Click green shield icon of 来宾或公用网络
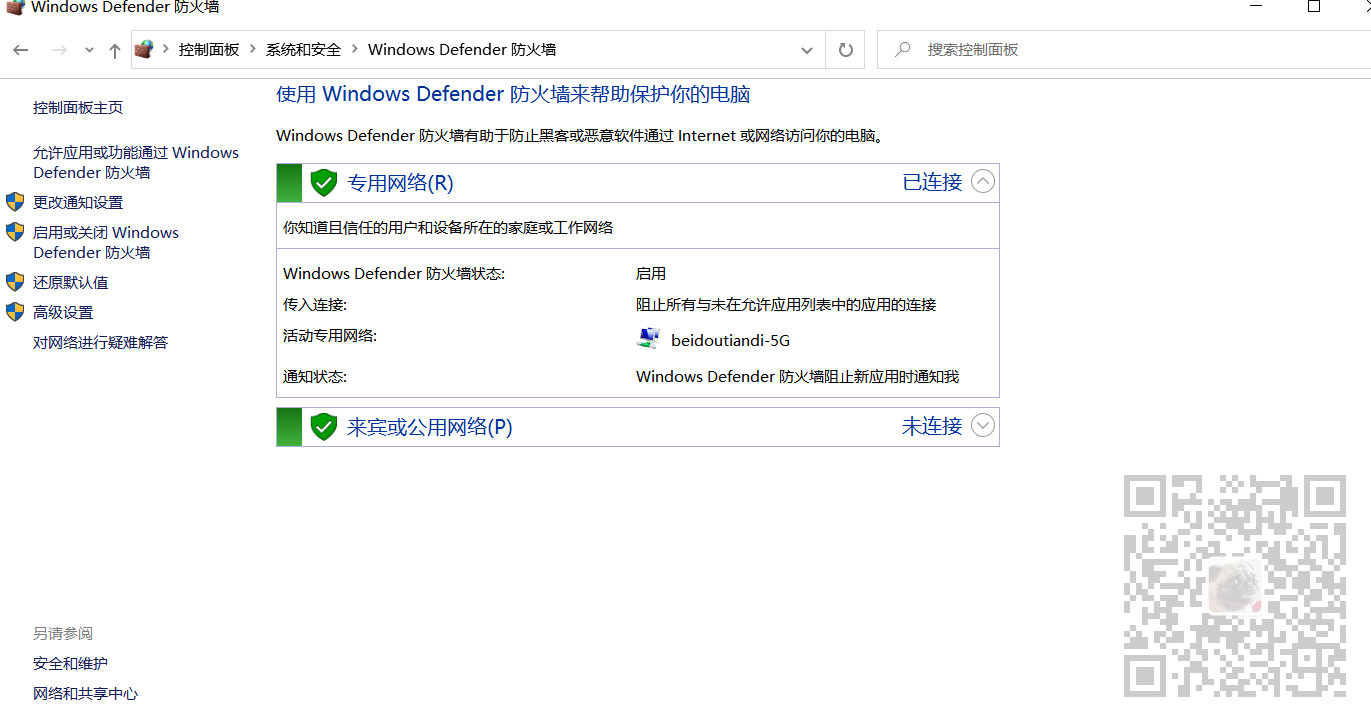 [323, 427]
